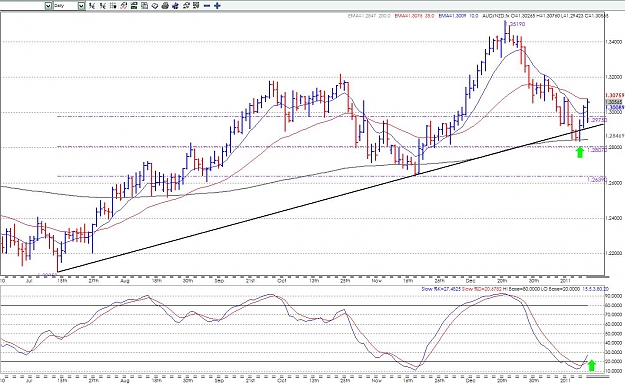Click the first of the two identical chart-type icons beside the Daily dropdown
The image size is (625, 384).
tap(92, 6)
